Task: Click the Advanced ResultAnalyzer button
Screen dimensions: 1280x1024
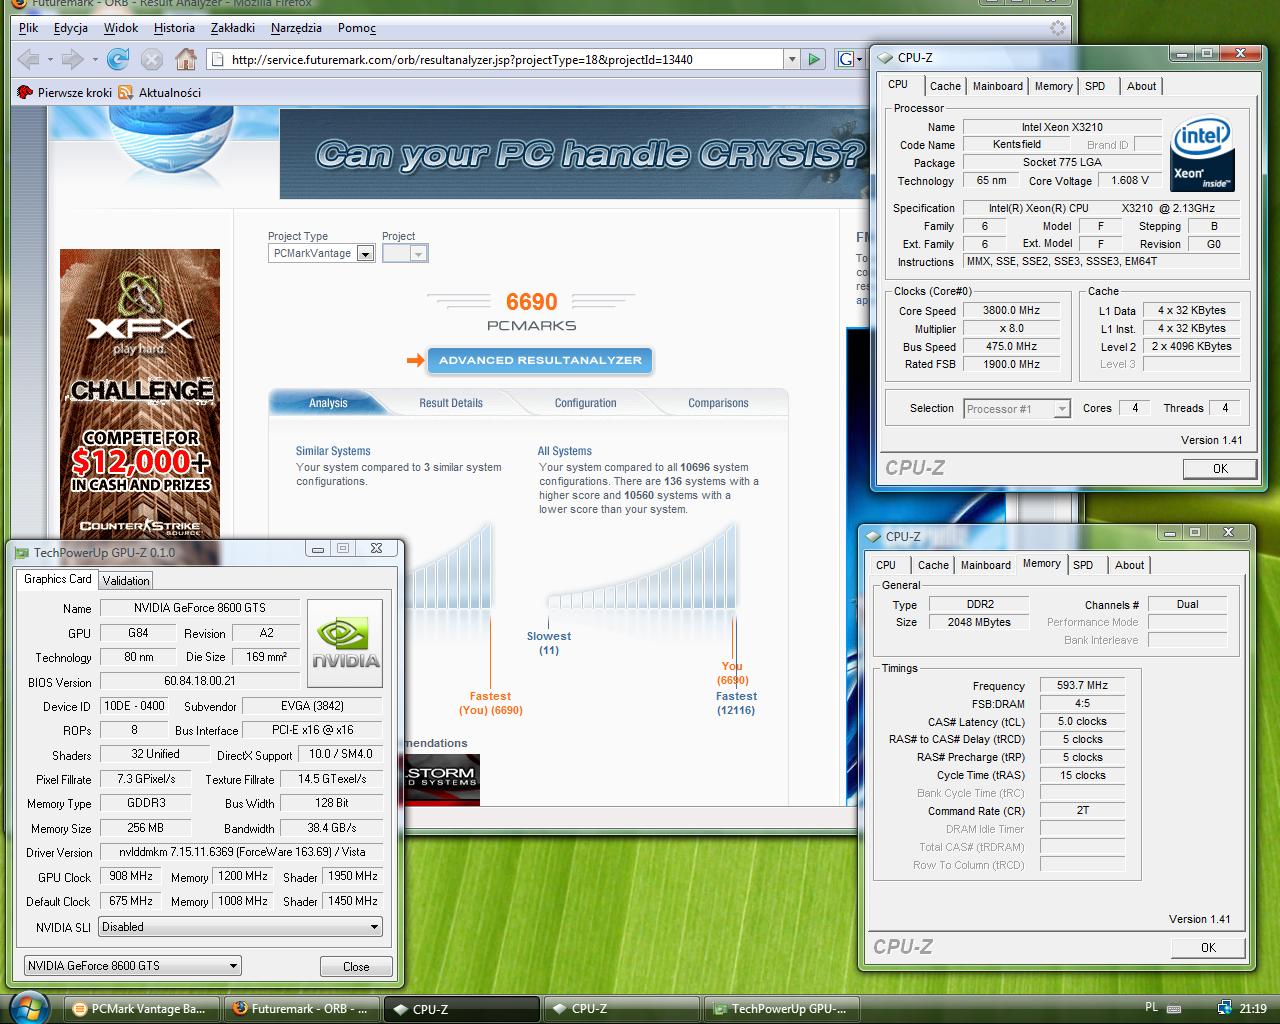Action: [540, 361]
